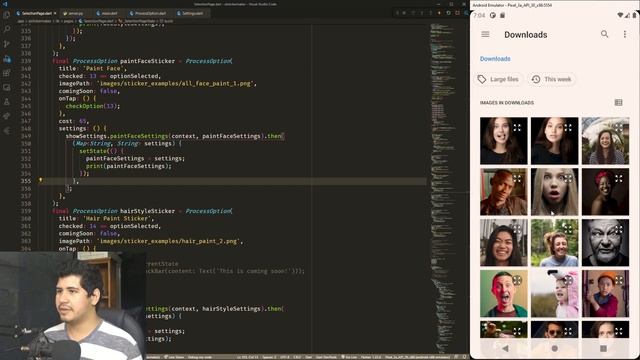Open thumbnail of child in orange hat
The width and height of the screenshot is (640, 360).
[x=605, y=294]
